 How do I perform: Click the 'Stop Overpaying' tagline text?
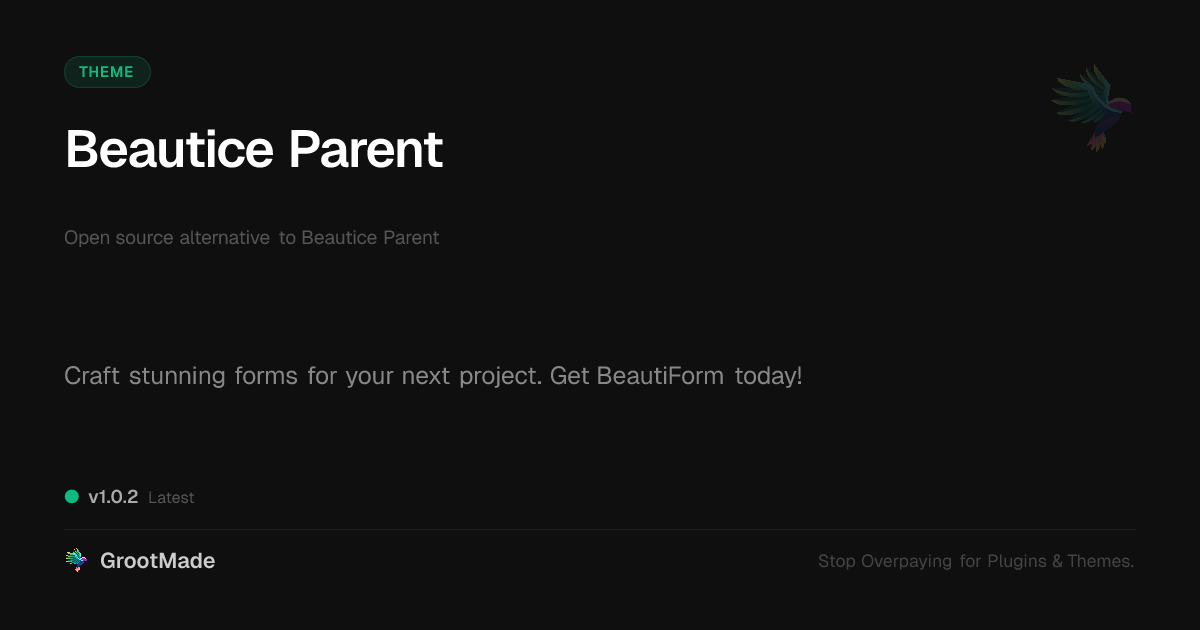pyautogui.click(x=975, y=561)
